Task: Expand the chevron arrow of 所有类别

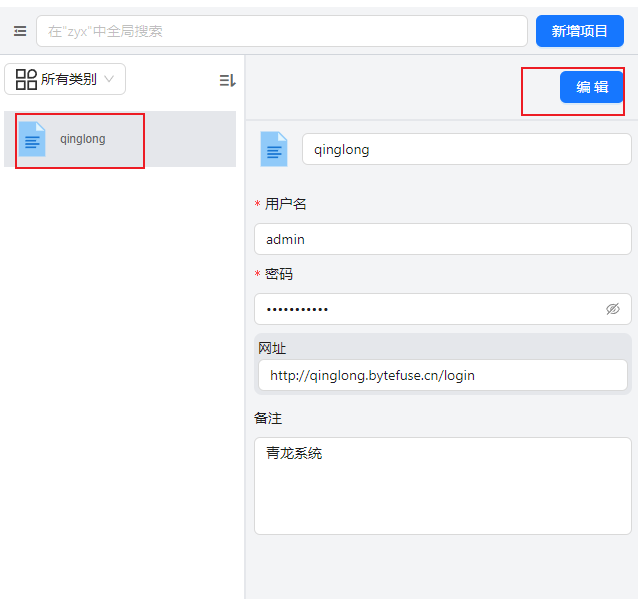Action: point(110,79)
